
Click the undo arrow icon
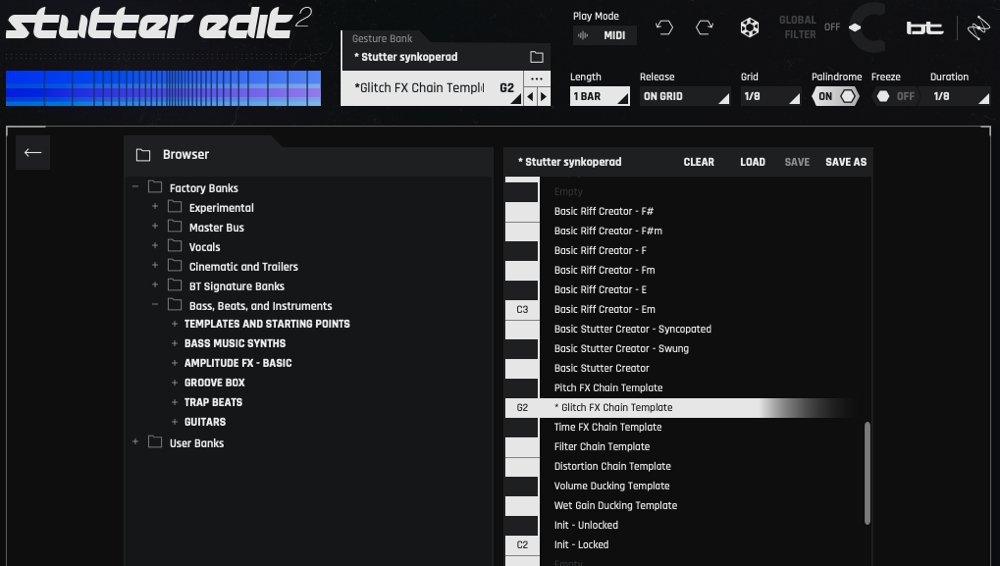[x=665, y=28]
